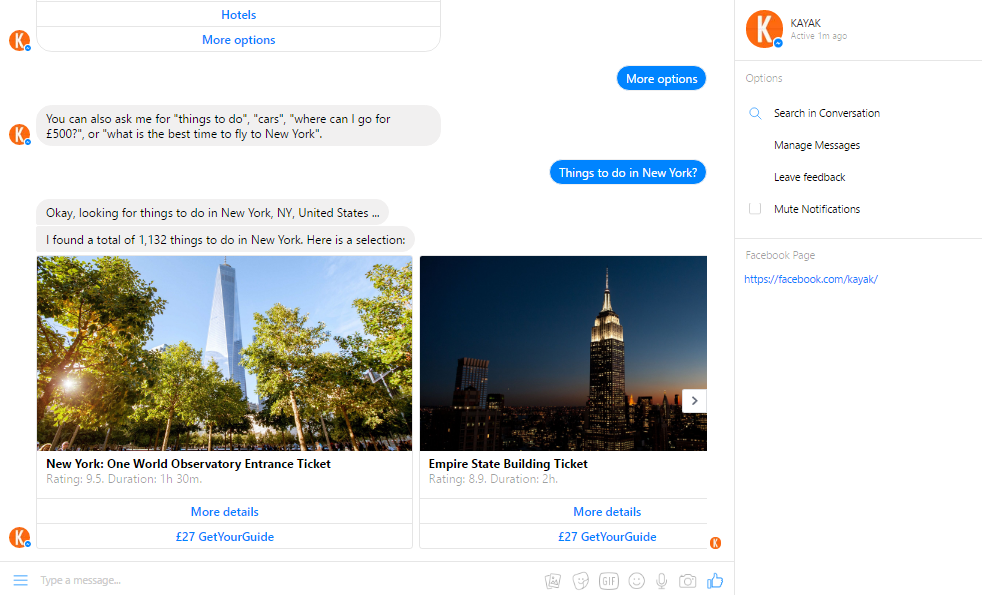This screenshot has width=982, height=595.
Task: Click 'I found a total of 1,132 things' message
Action: pyautogui.click(x=225, y=239)
